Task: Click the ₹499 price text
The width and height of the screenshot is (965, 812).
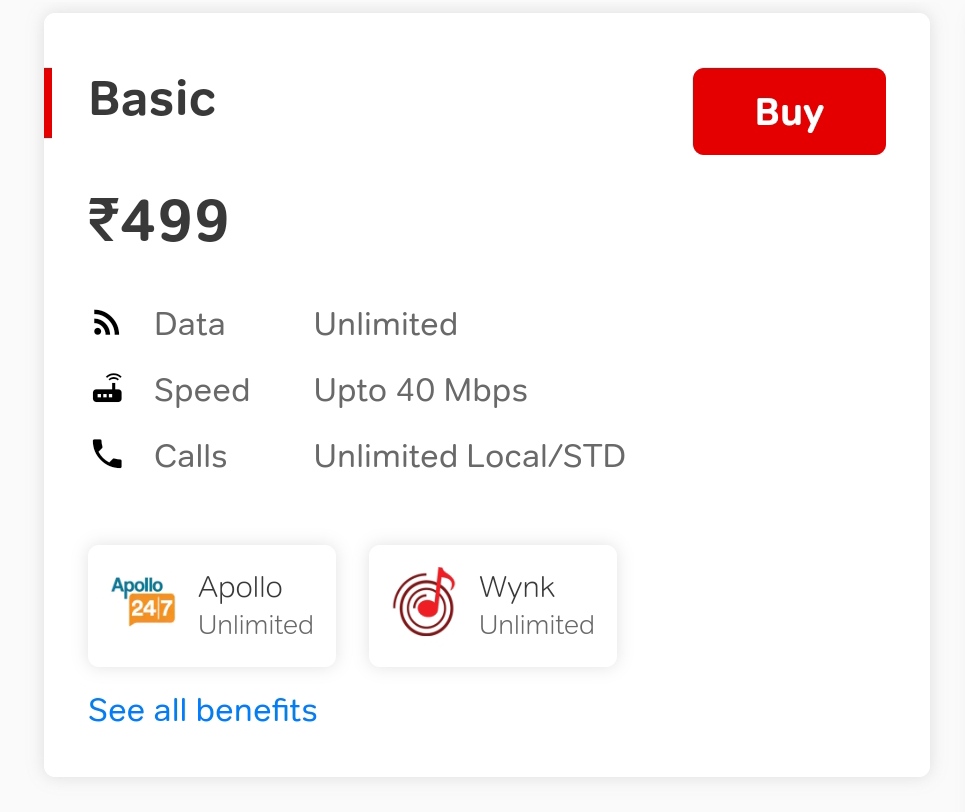Action: pyautogui.click(x=158, y=220)
